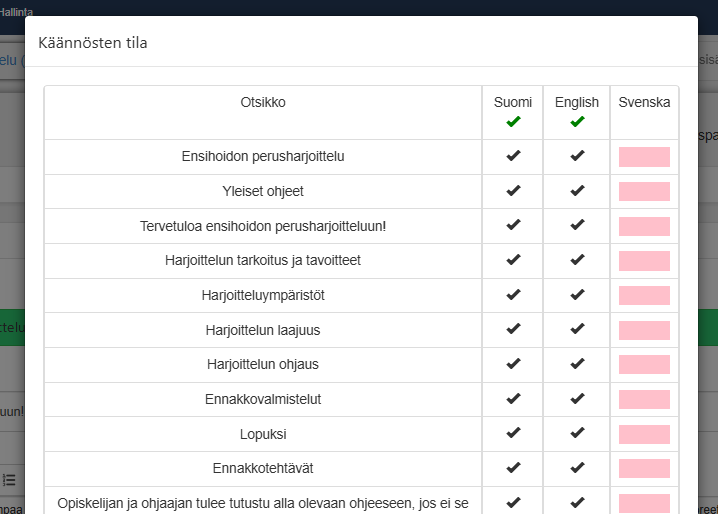
Task: Click English checkmark in Harjoittelun laajuus row
Action: [577, 330]
